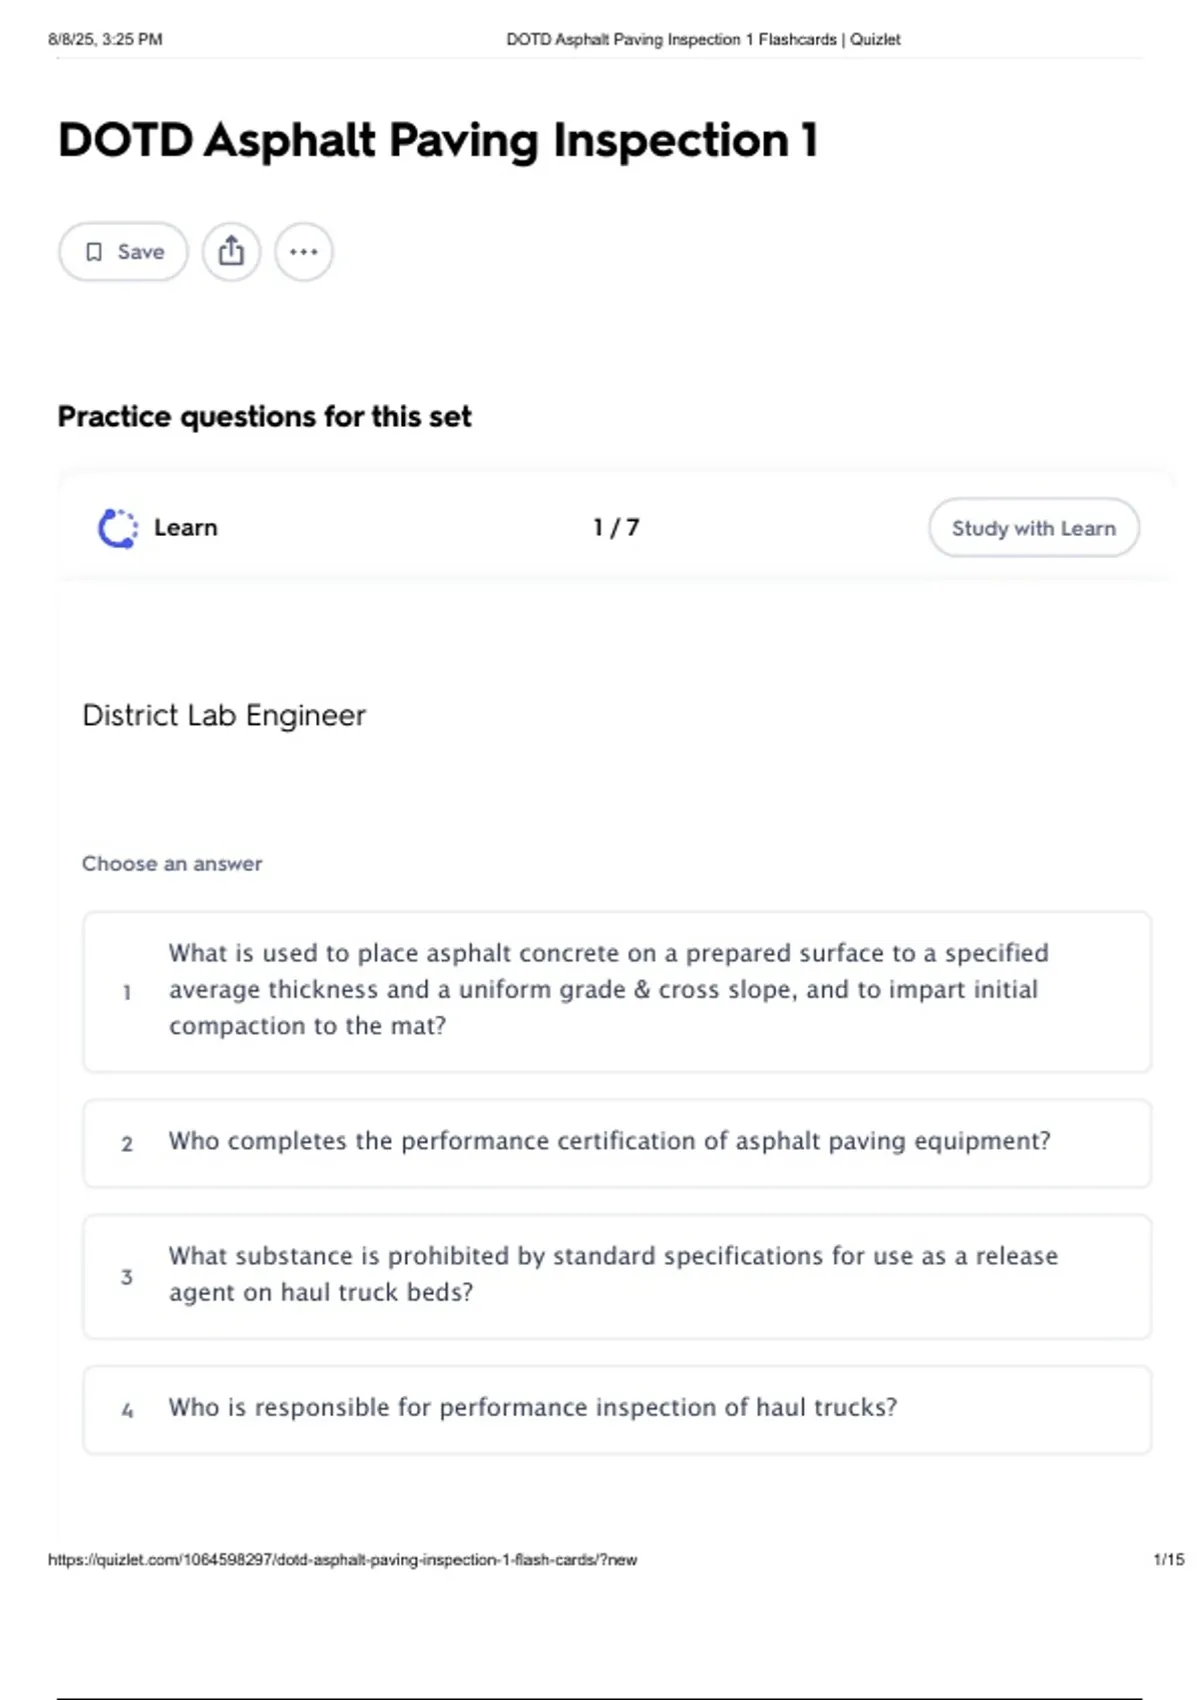Viewport: 1200px width, 1700px height.
Task: Click the Learn mode swirl icon
Action: pyautogui.click(x=118, y=528)
